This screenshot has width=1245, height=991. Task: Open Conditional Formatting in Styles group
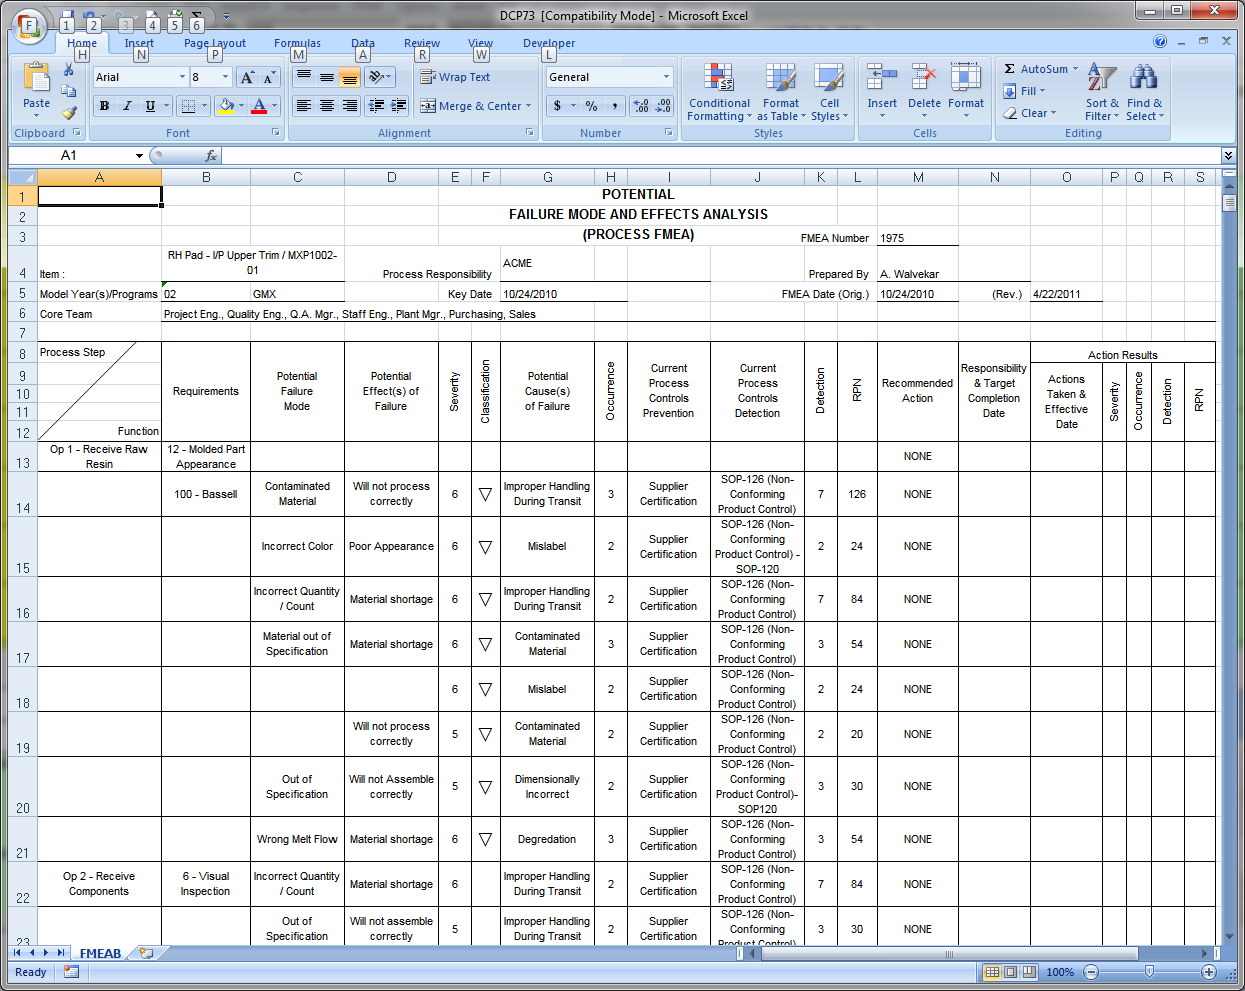[719, 93]
